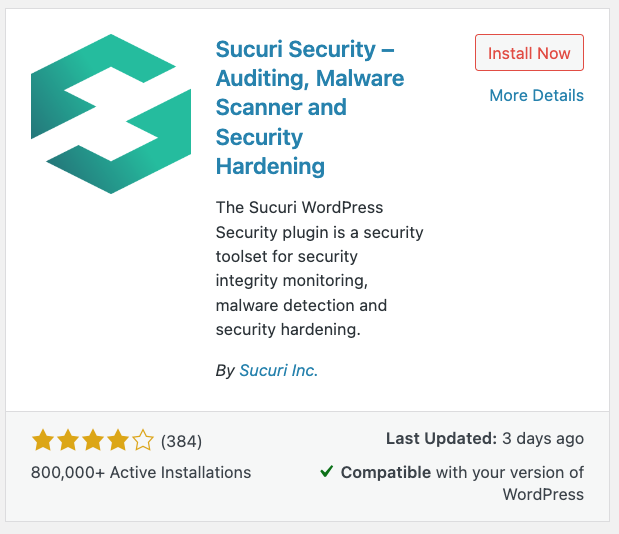
Task: Open the Sucuri Security plugin title link
Action: tap(310, 107)
